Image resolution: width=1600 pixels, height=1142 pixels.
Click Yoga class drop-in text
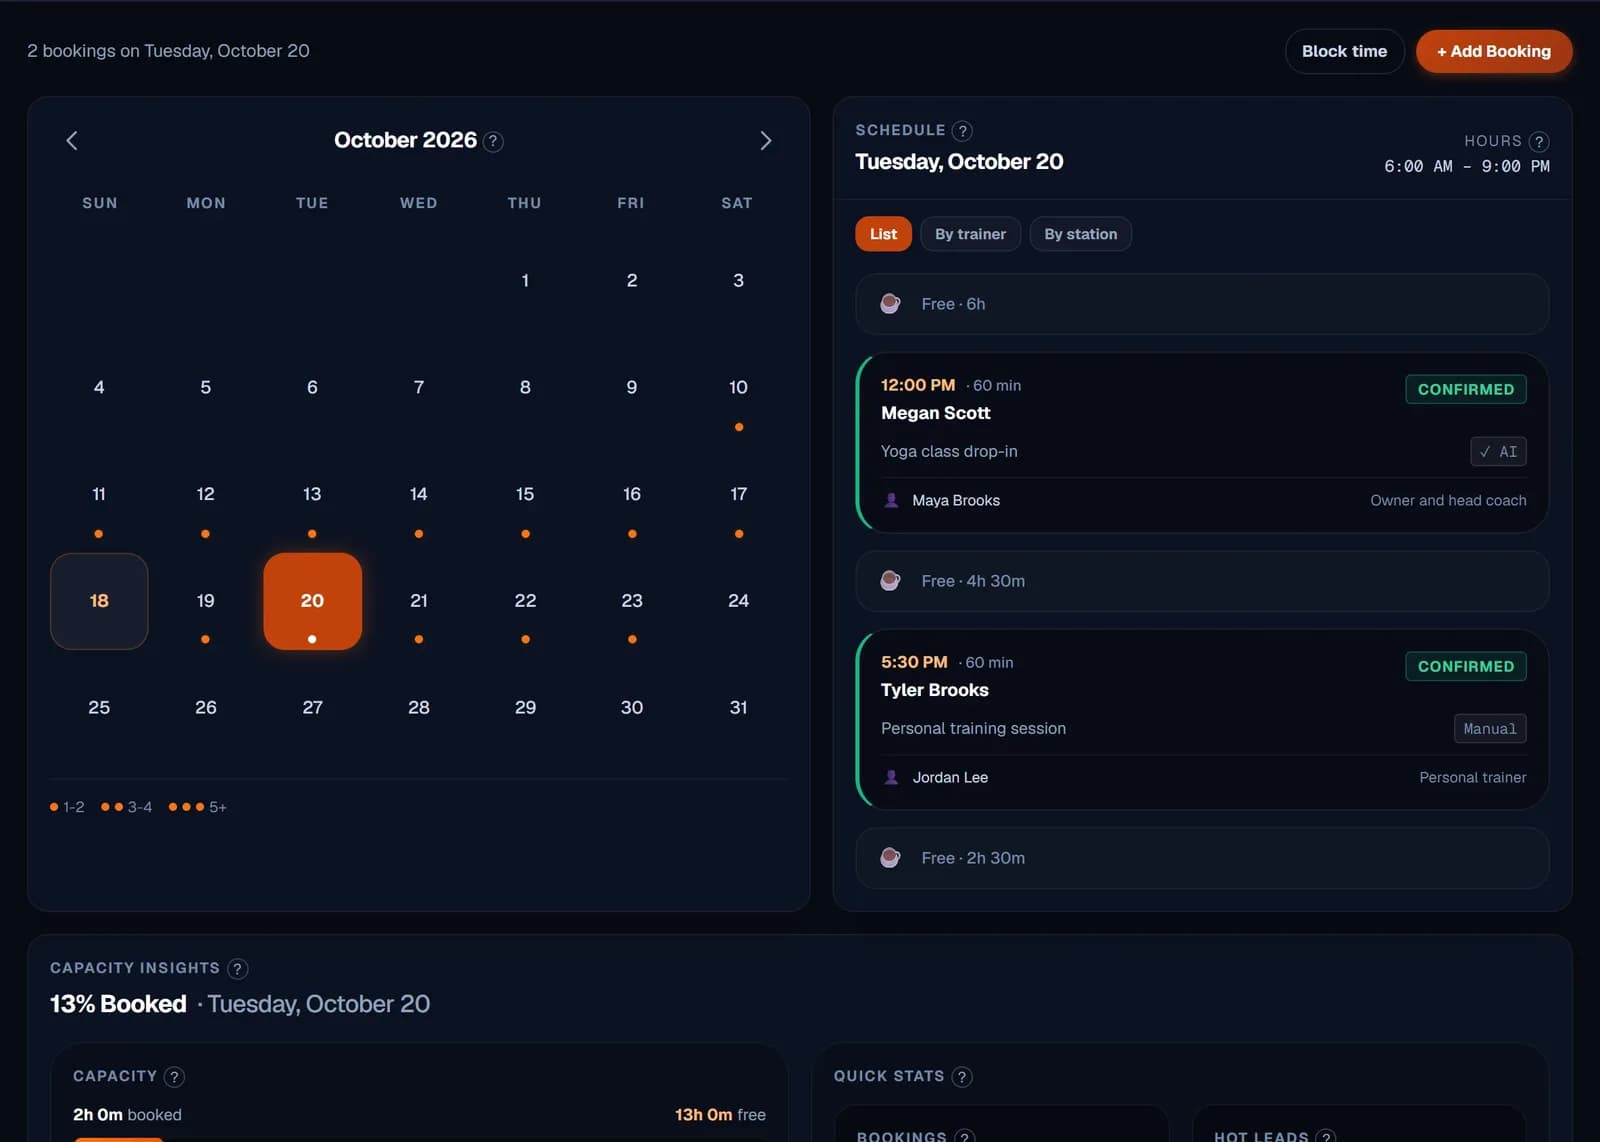click(x=949, y=452)
